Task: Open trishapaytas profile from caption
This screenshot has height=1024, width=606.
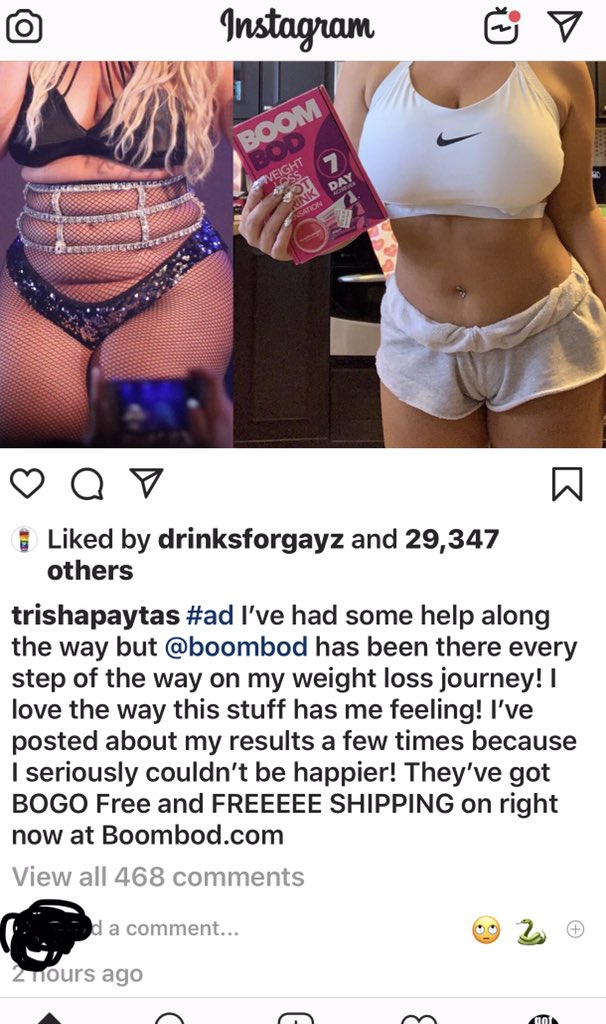Action: pyautogui.click(x=95, y=616)
